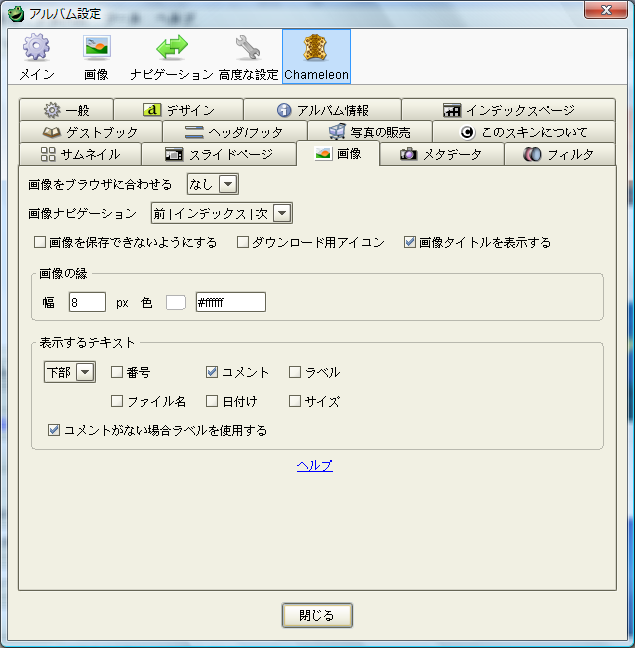This screenshot has width=635, height=648.
Task: Click the info icon on アルバム情報 tab
Action: [x=284, y=110]
